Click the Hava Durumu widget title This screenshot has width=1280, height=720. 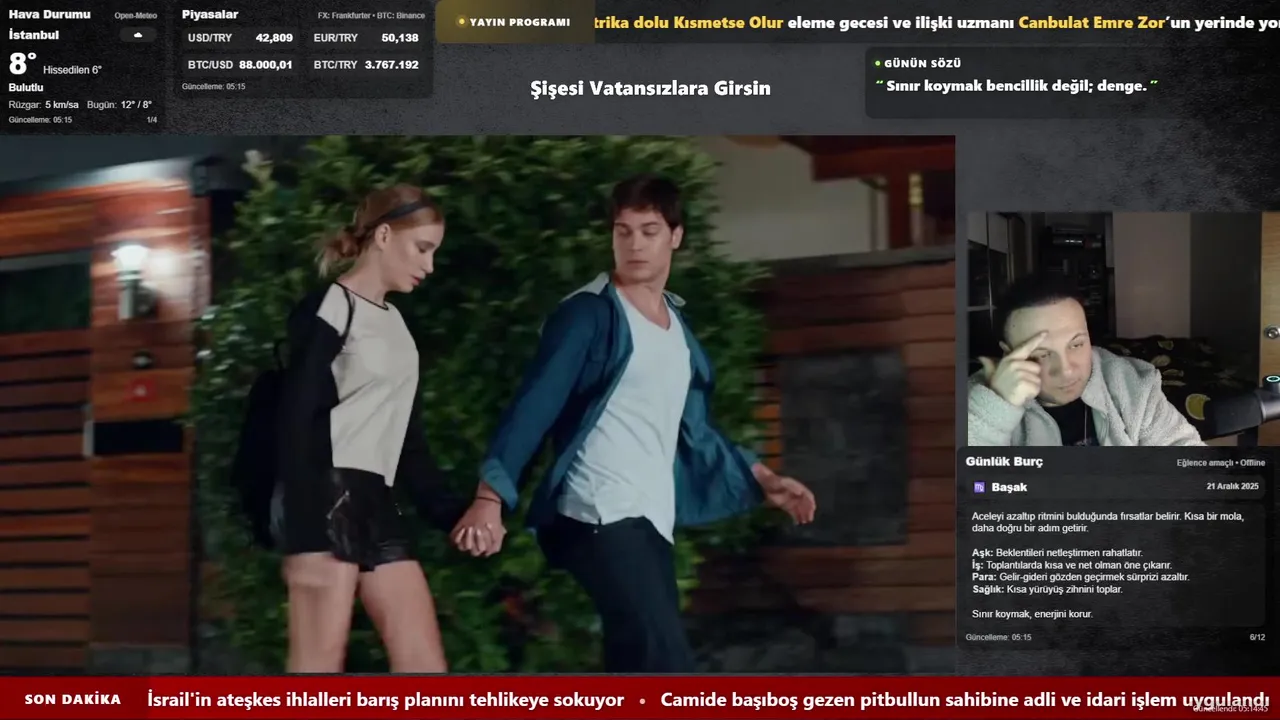[x=49, y=15]
